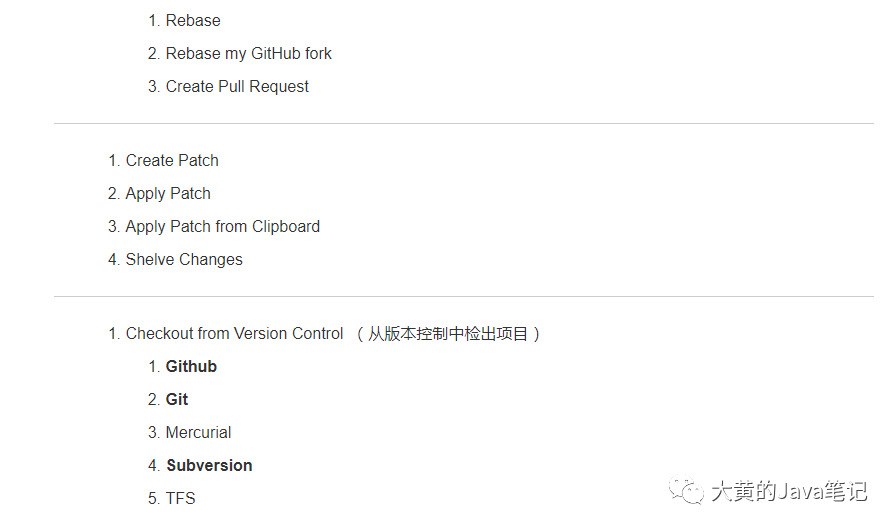This screenshot has height=530, width=896.
Task: Click the WeChat logo icon in watermark
Action: (x=687, y=490)
